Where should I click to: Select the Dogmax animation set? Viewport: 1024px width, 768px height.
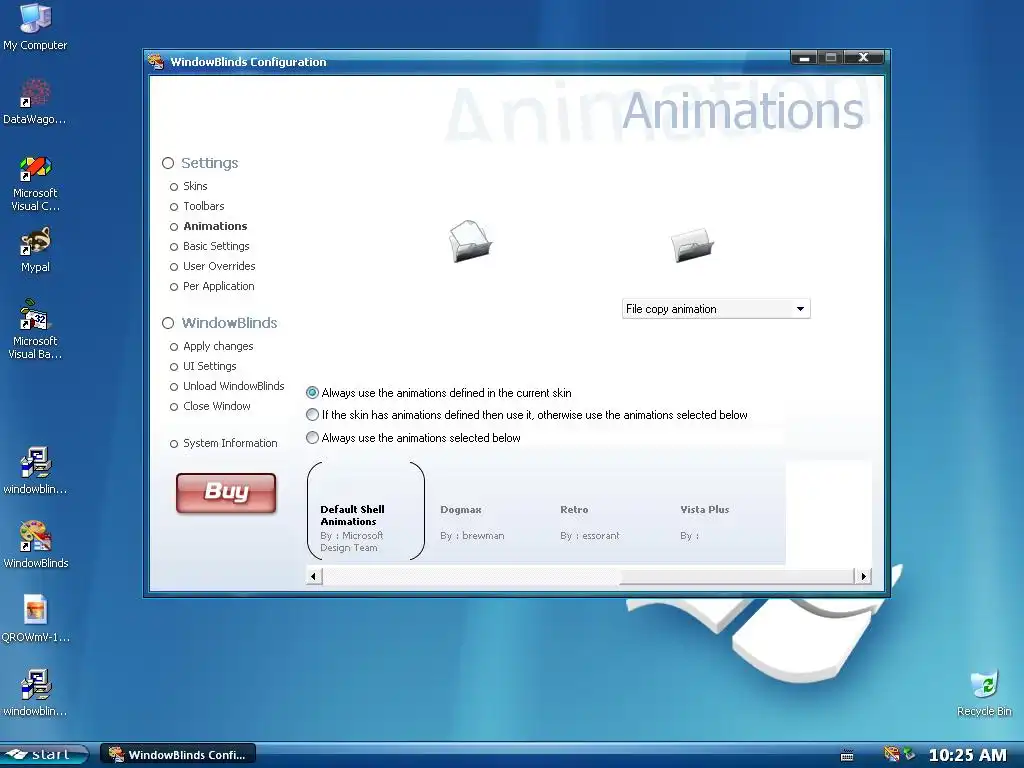472,522
